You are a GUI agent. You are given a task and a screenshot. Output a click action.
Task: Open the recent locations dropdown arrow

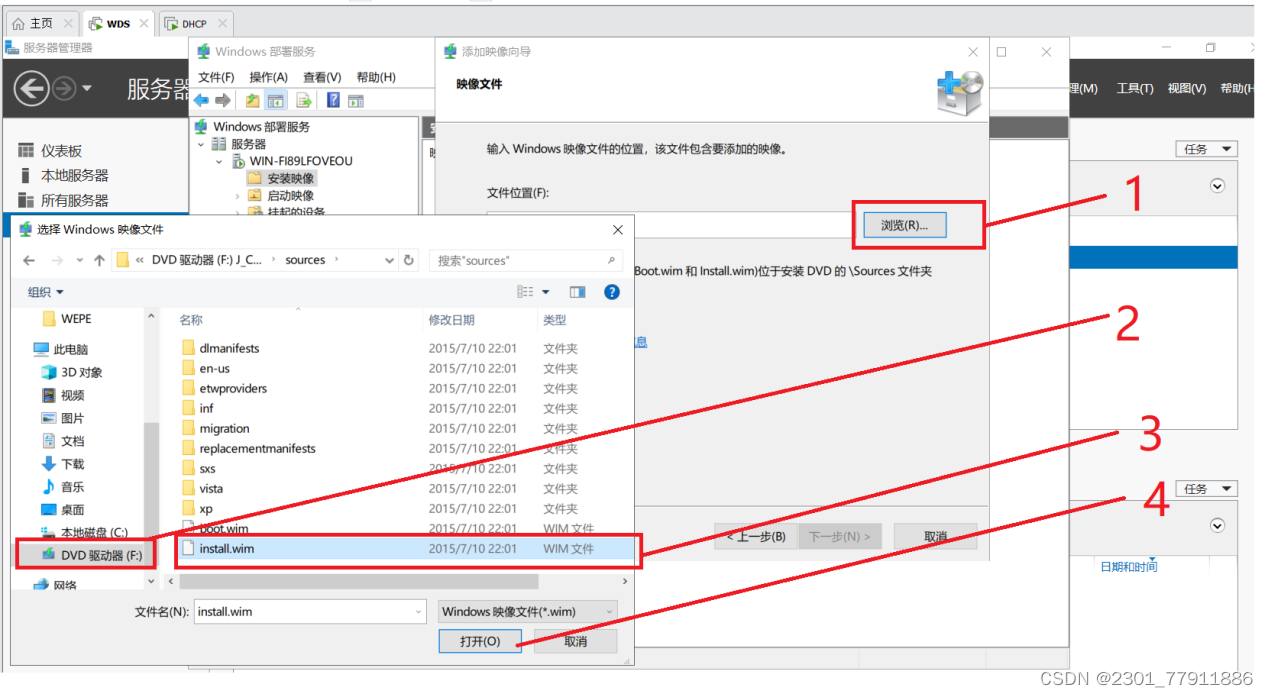pos(78,260)
